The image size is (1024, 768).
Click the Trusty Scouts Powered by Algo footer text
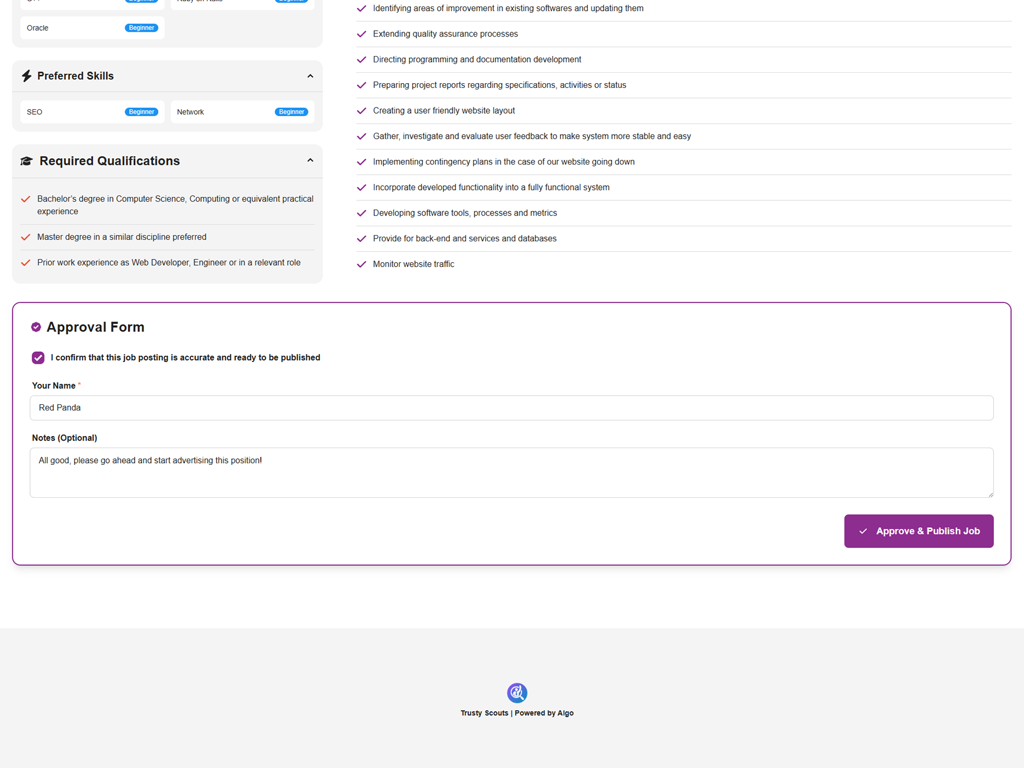517,713
